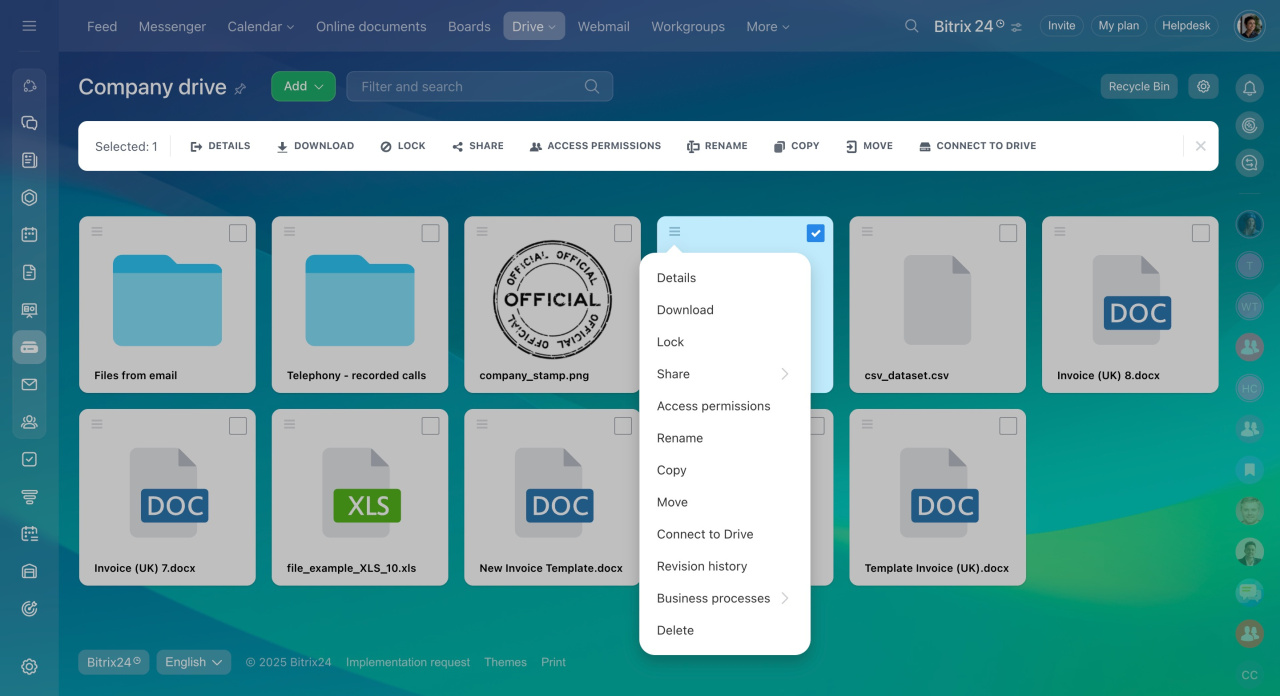
Task: Choose Revision history from context menu
Action: [702, 566]
